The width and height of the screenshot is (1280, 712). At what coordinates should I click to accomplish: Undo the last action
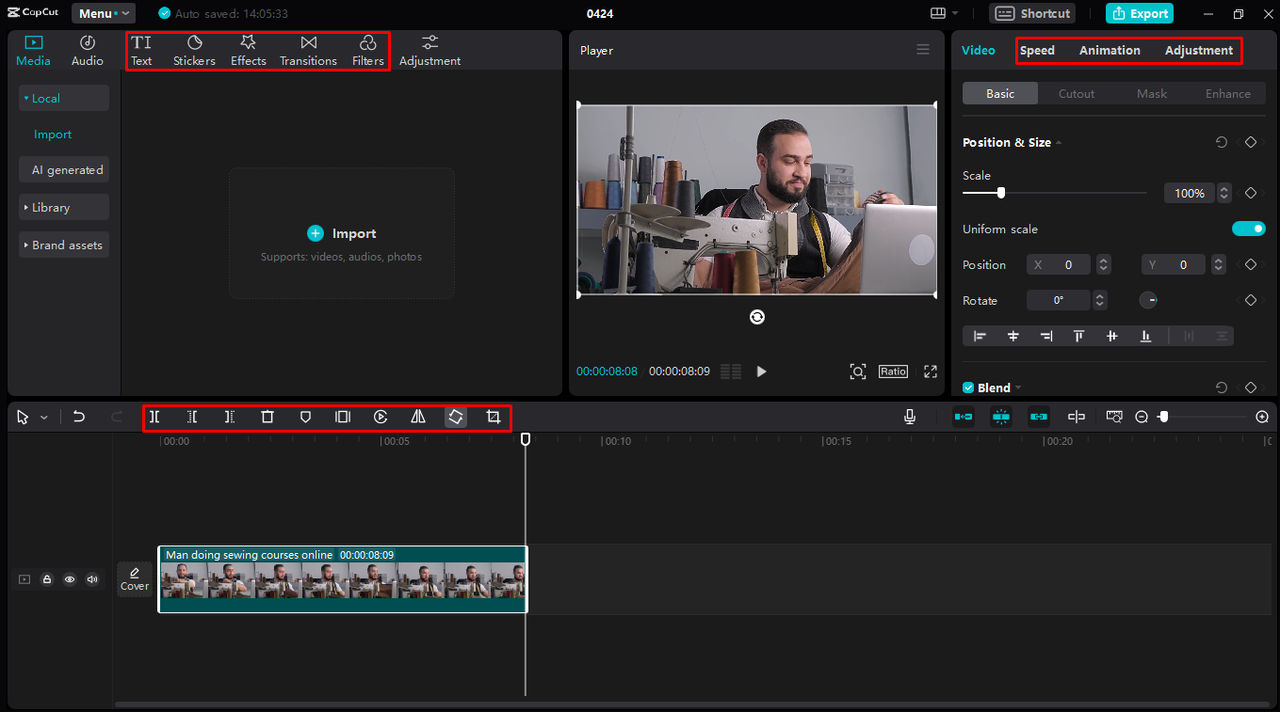tap(79, 417)
